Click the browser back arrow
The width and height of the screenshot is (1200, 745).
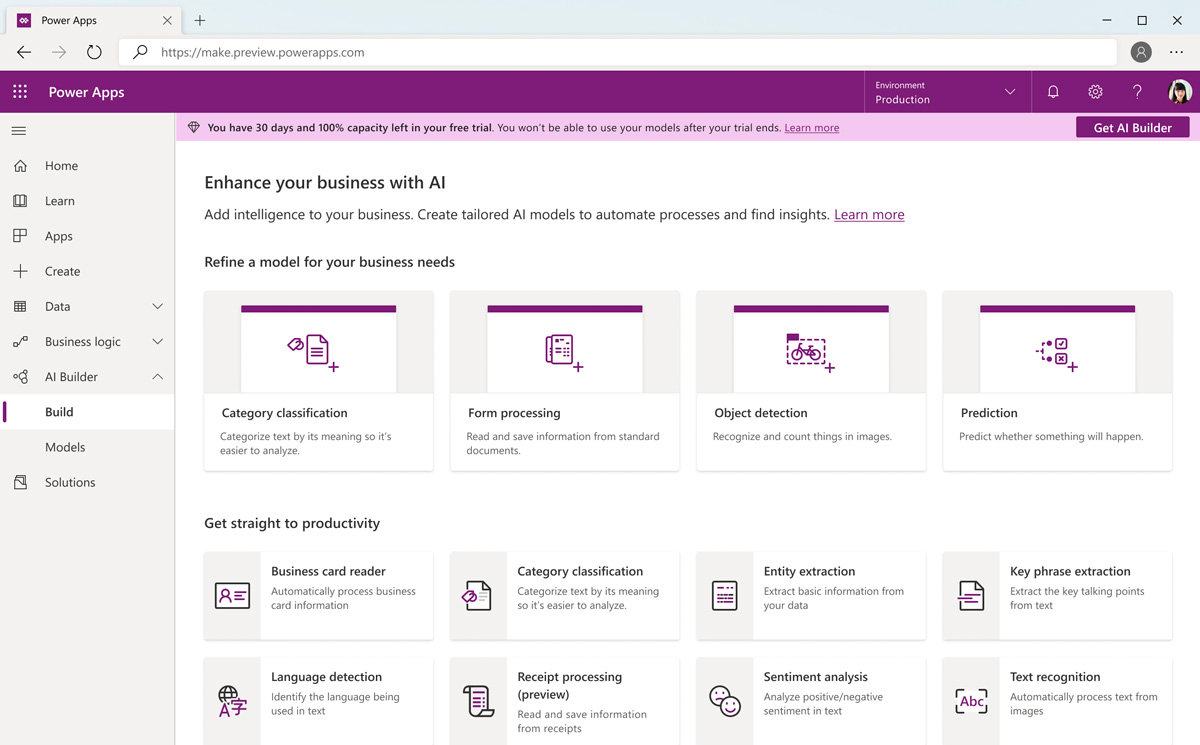point(24,52)
